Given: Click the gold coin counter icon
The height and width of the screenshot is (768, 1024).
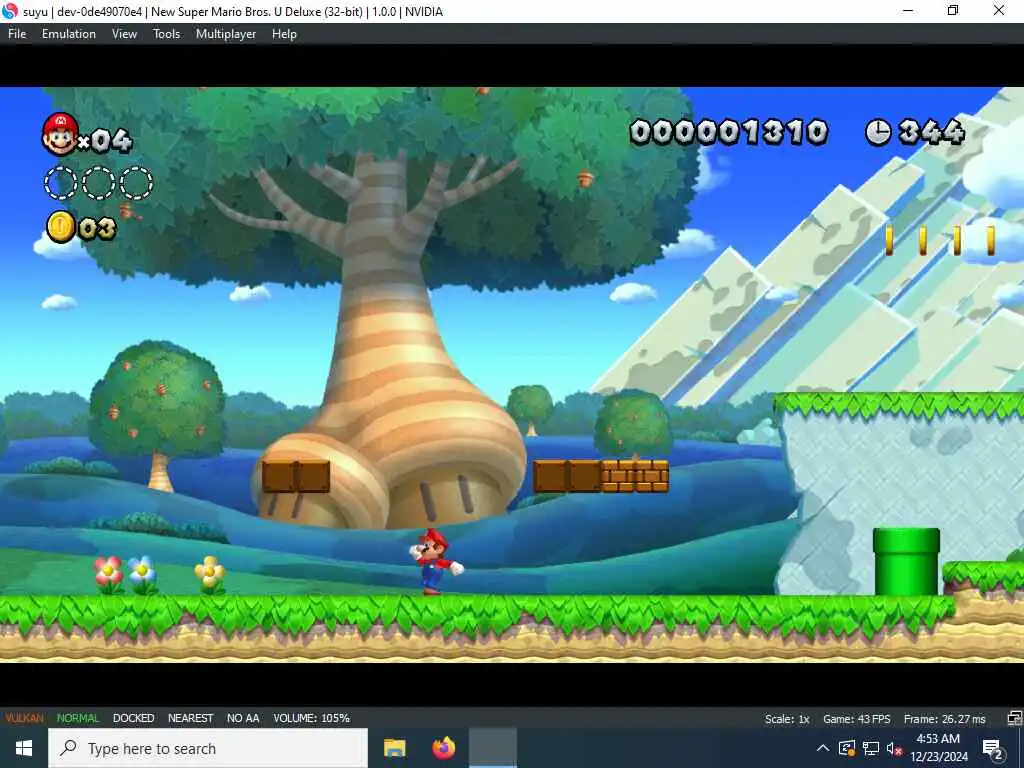Looking at the screenshot, I should tap(61, 227).
